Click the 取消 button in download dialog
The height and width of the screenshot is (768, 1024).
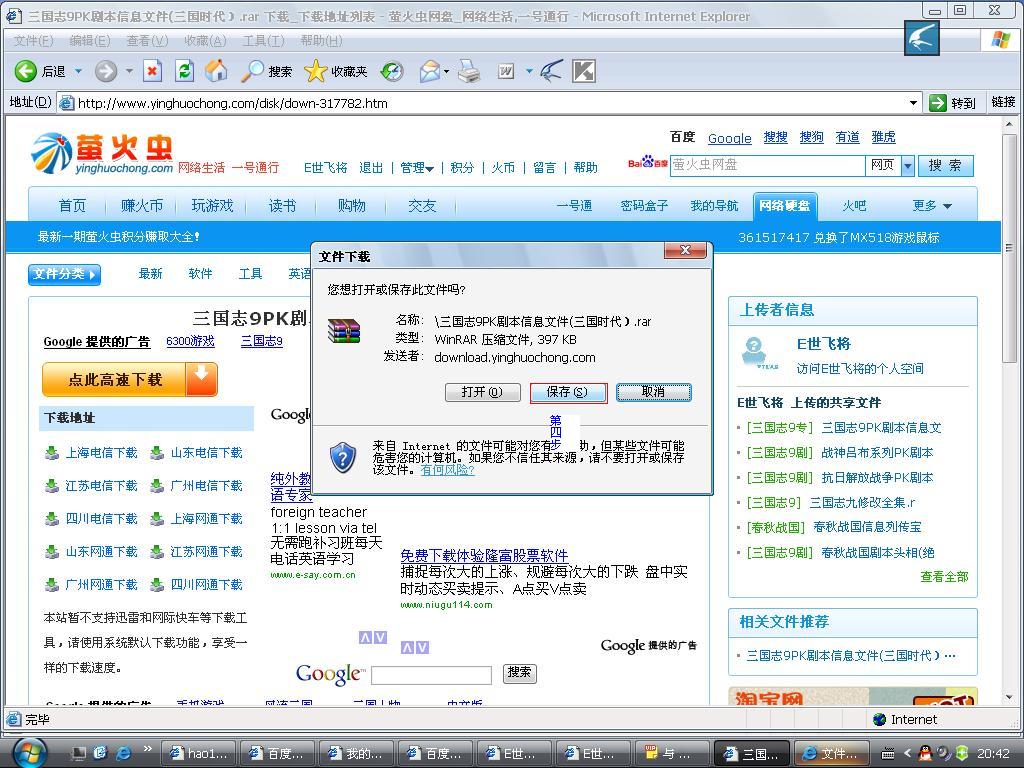click(653, 392)
